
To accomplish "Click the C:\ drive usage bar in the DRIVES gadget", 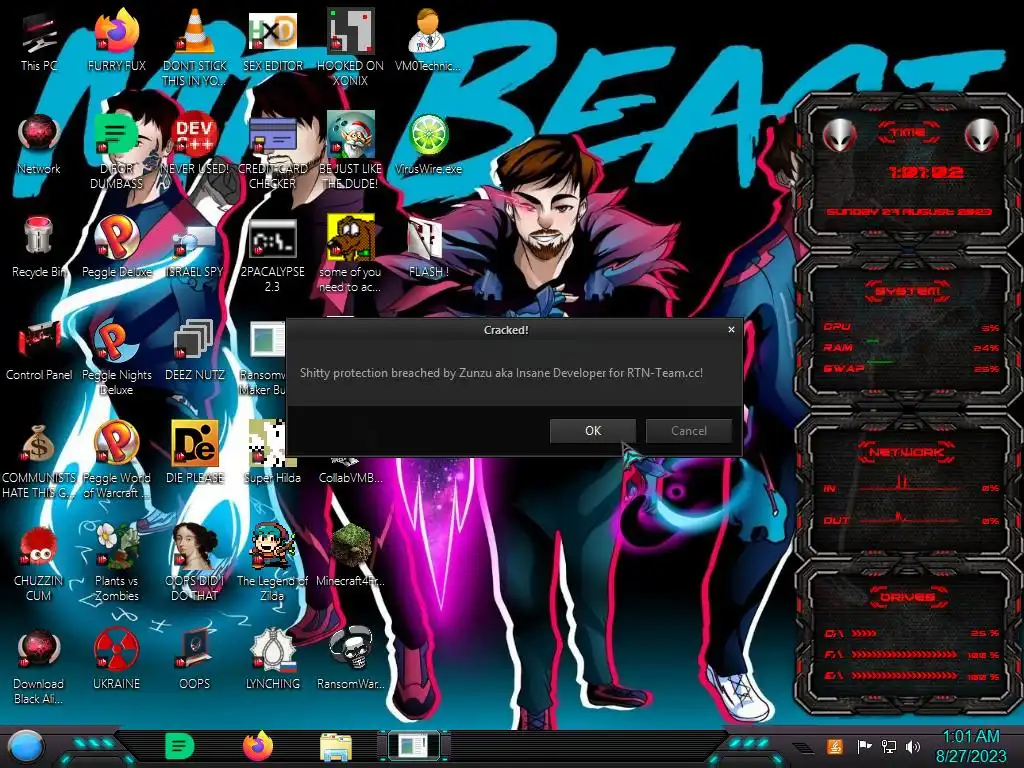I will click(863, 633).
